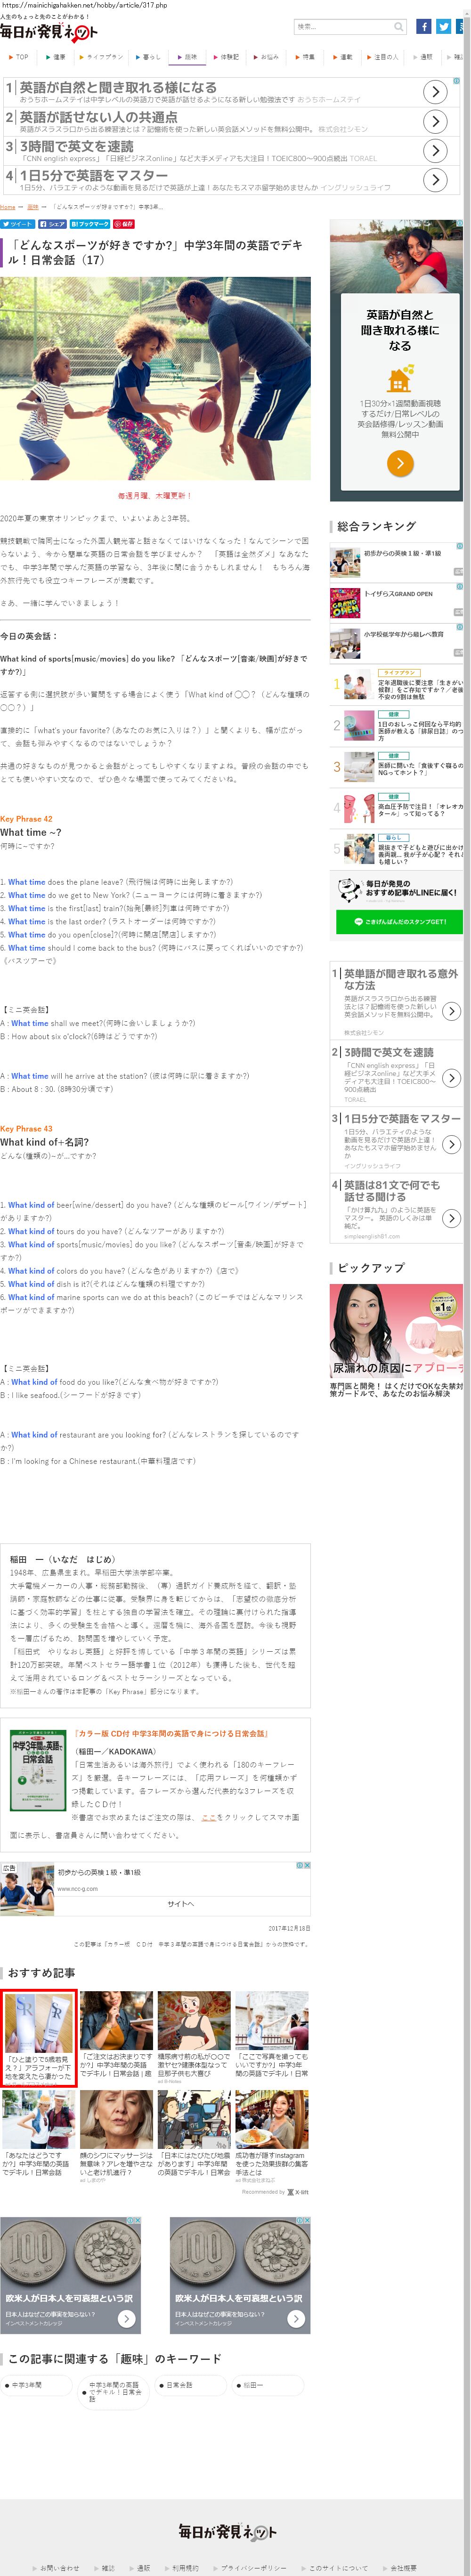
Task: Click orange arrow button in sidebar ad
Action: tap(400, 463)
